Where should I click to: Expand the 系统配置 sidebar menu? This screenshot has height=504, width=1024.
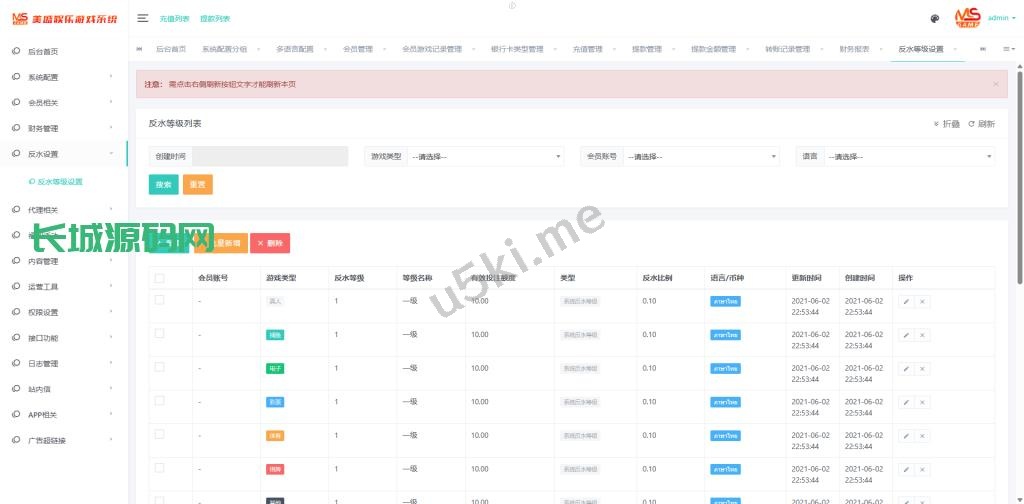coord(64,77)
